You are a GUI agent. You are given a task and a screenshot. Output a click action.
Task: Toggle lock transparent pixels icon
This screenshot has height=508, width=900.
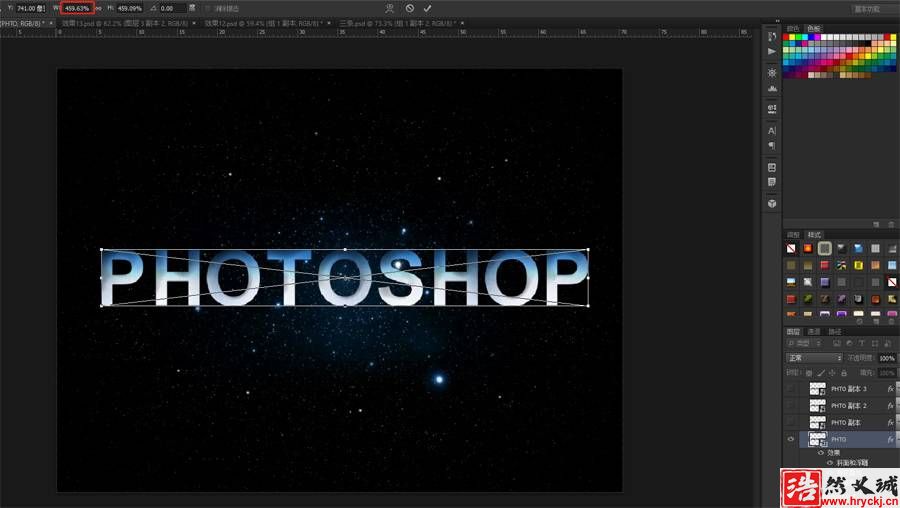coord(809,373)
